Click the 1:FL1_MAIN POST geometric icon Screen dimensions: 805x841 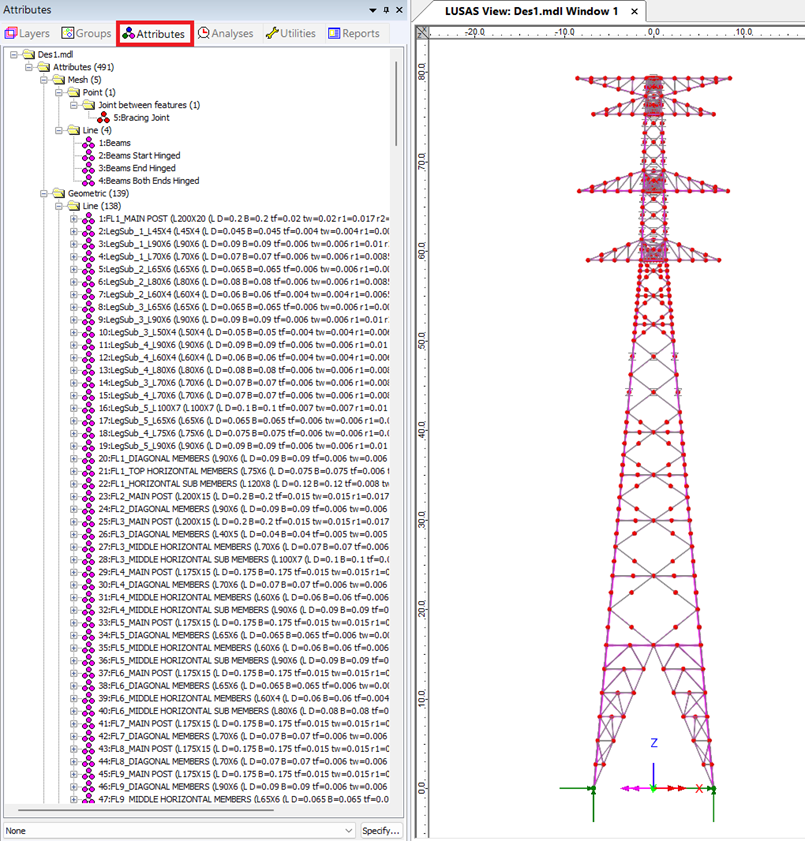pos(88,219)
